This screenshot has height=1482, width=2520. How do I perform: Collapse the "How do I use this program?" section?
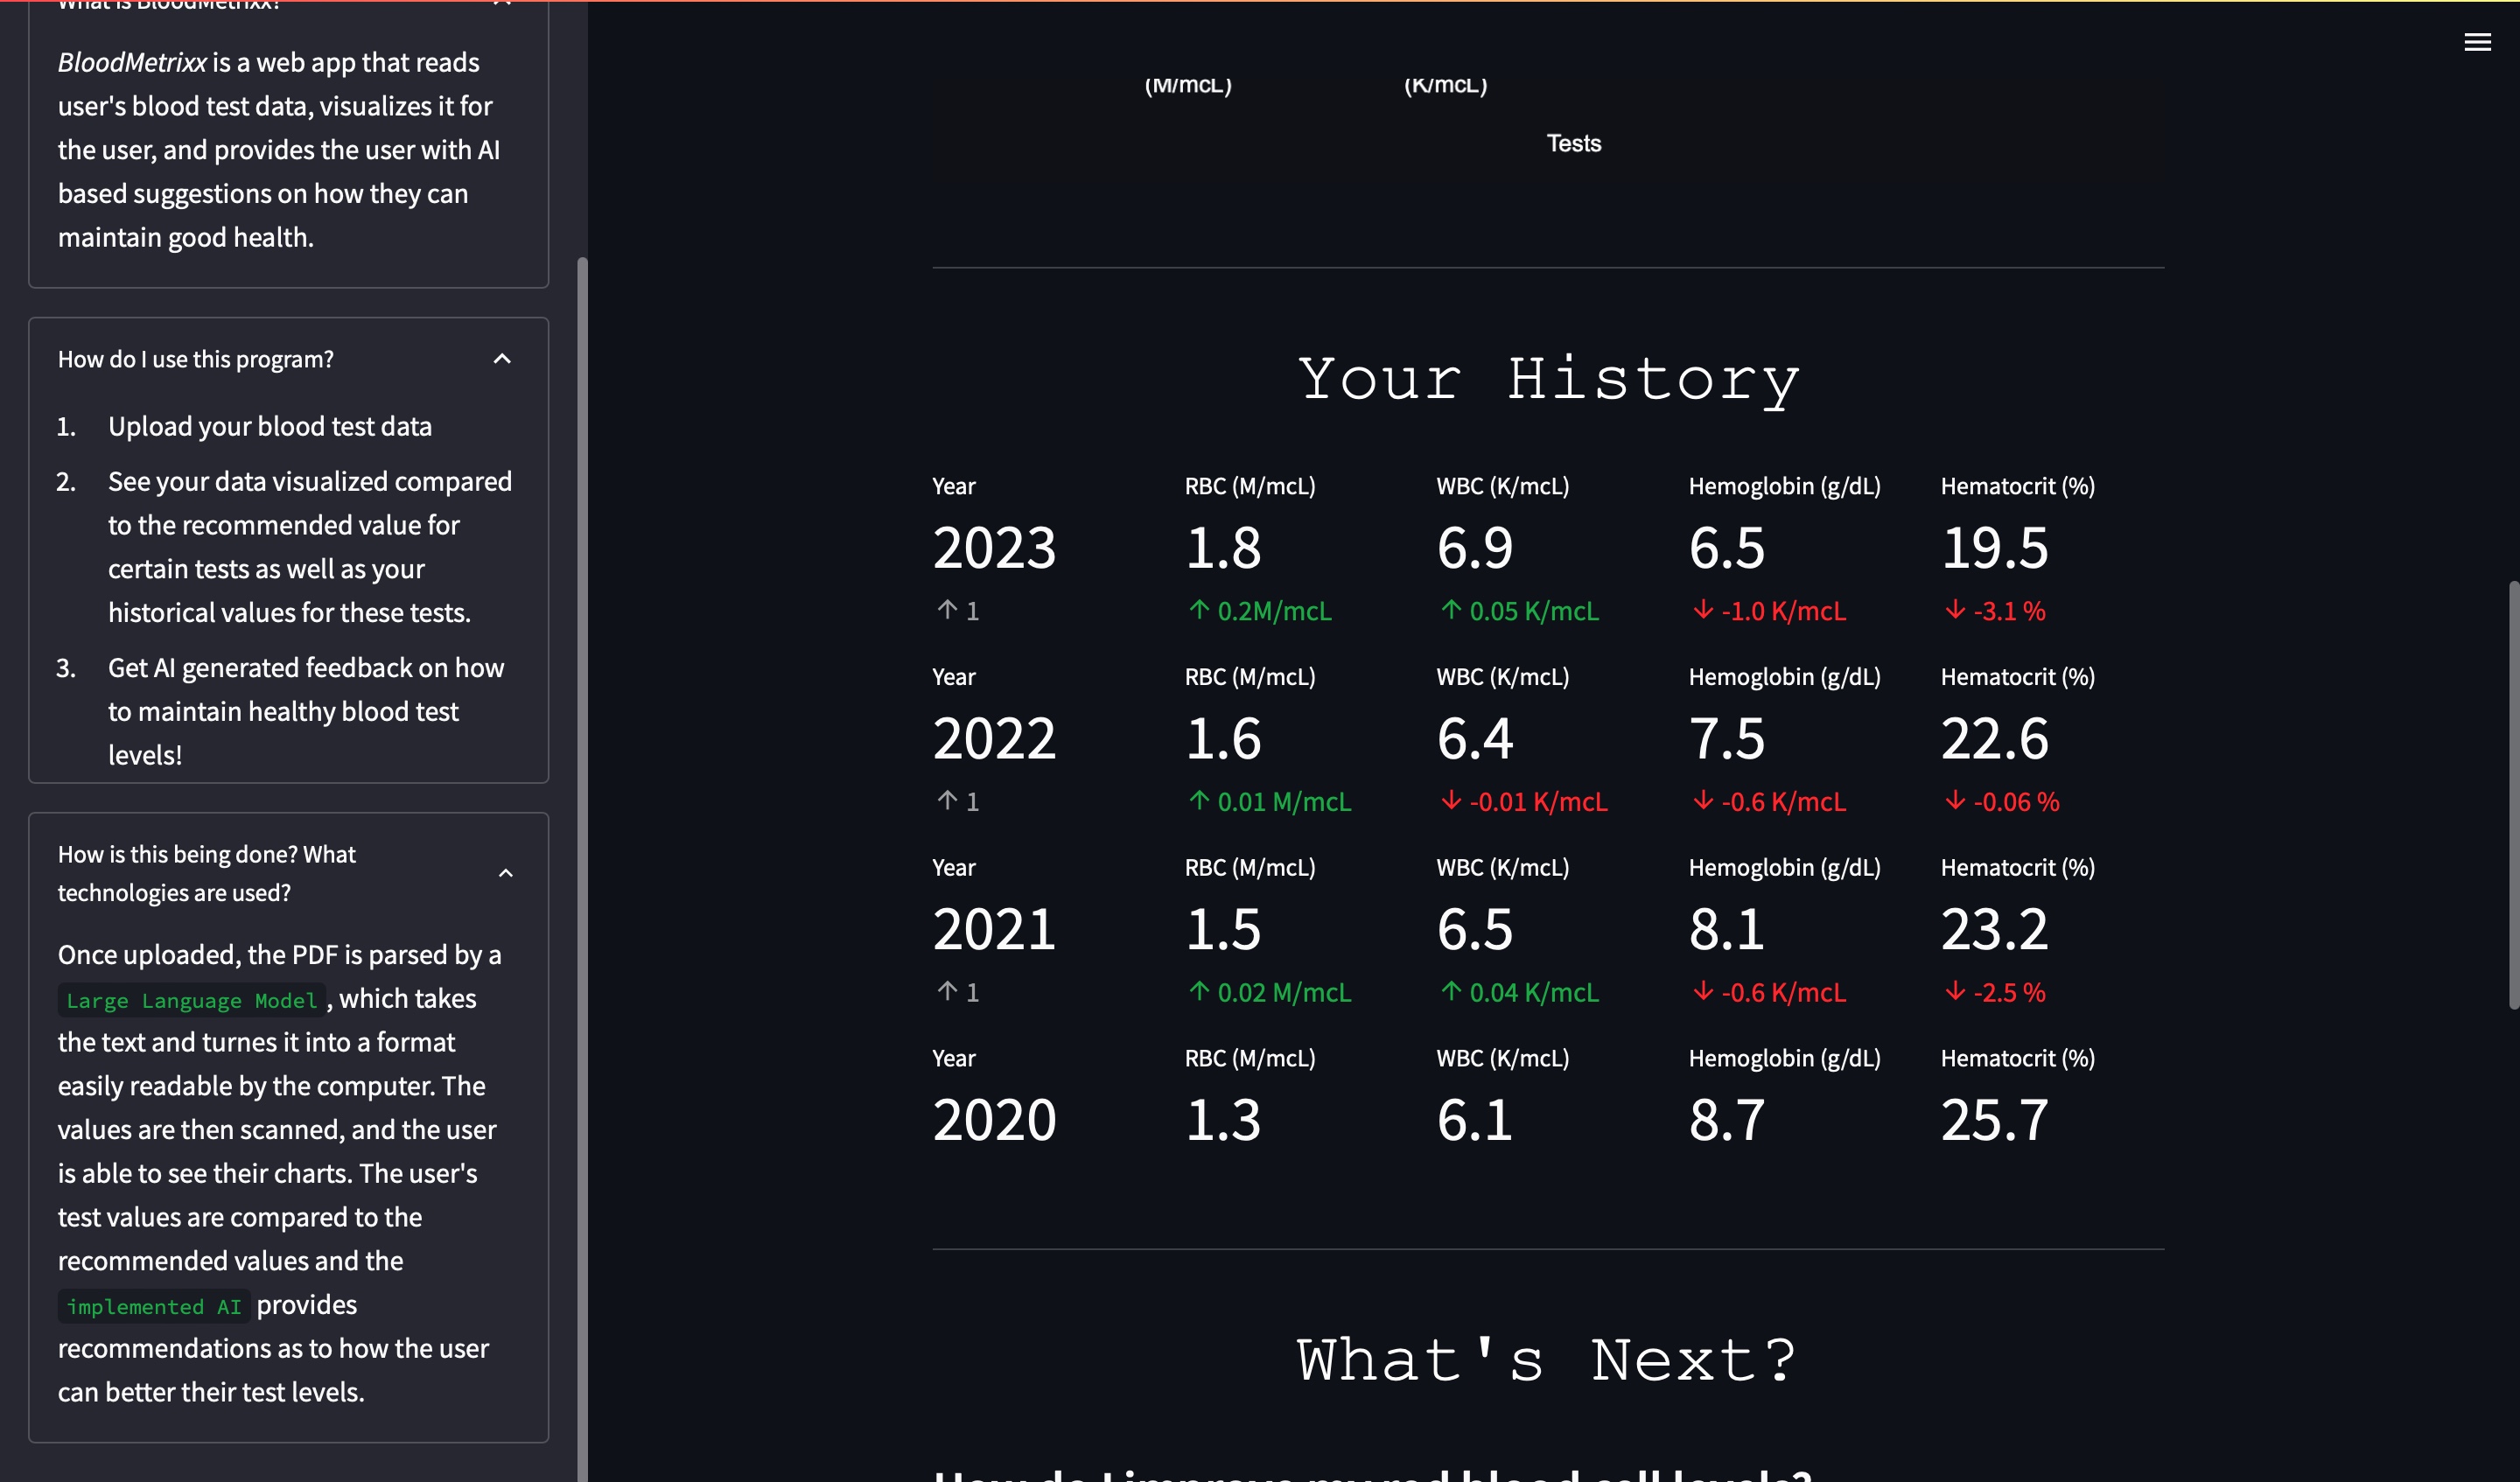(502, 359)
